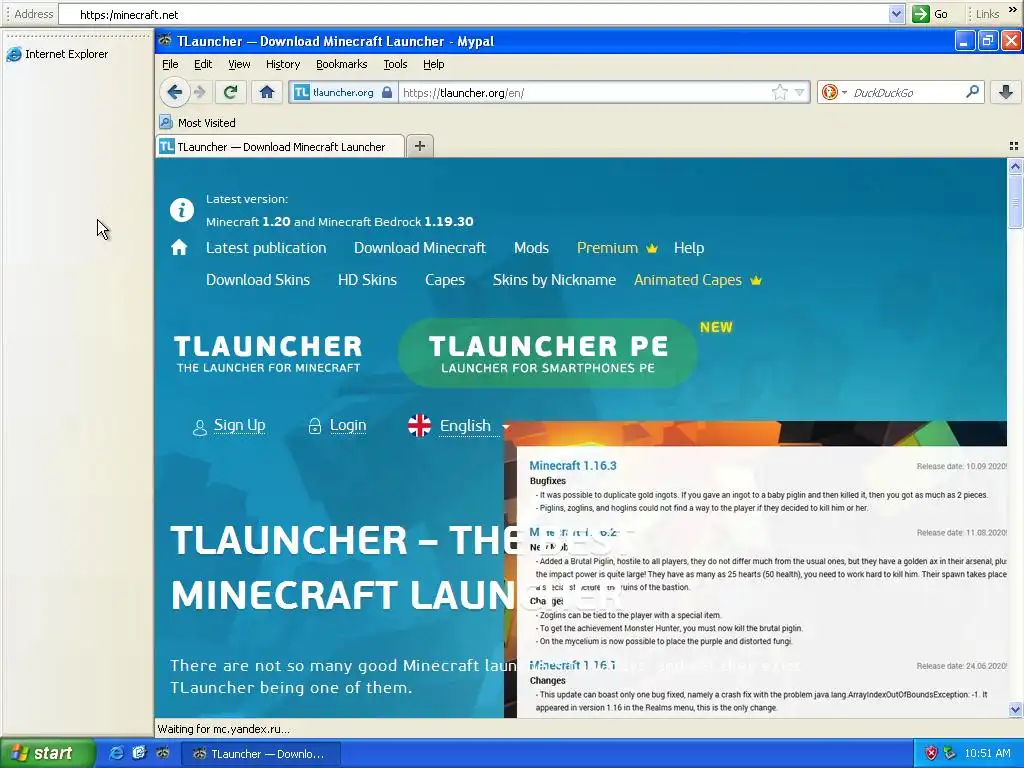Viewport: 1024px width, 768px height.
Task: Expand the Links toolbar chevron
Action: 1013,10
